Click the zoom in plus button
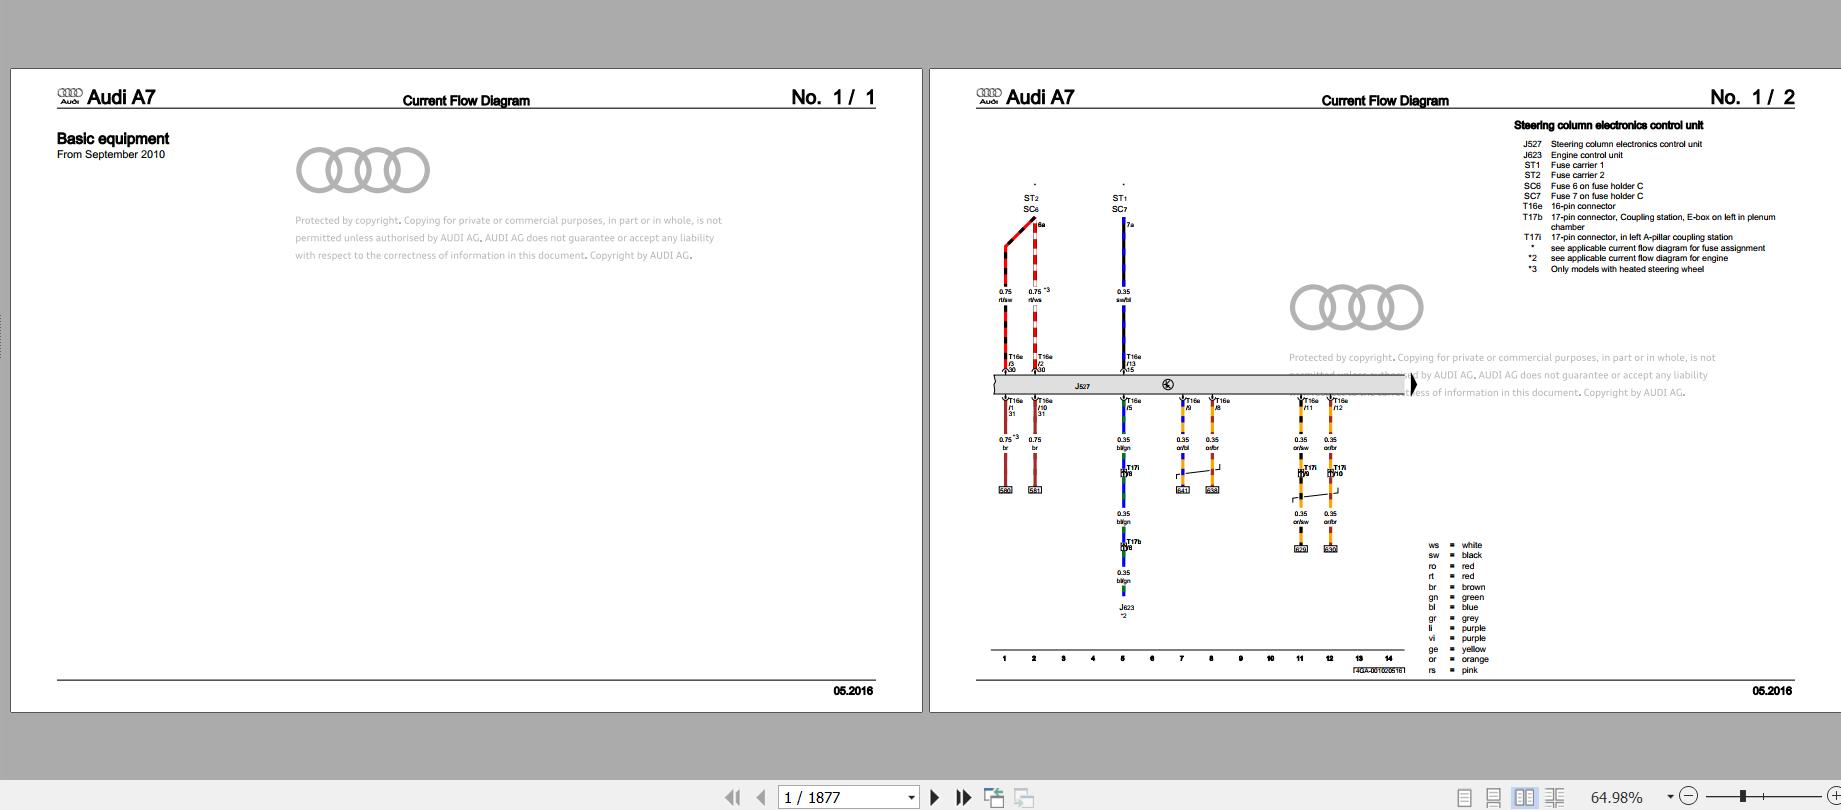Viewport: 1841px width, 810px height. point(1833,796)
